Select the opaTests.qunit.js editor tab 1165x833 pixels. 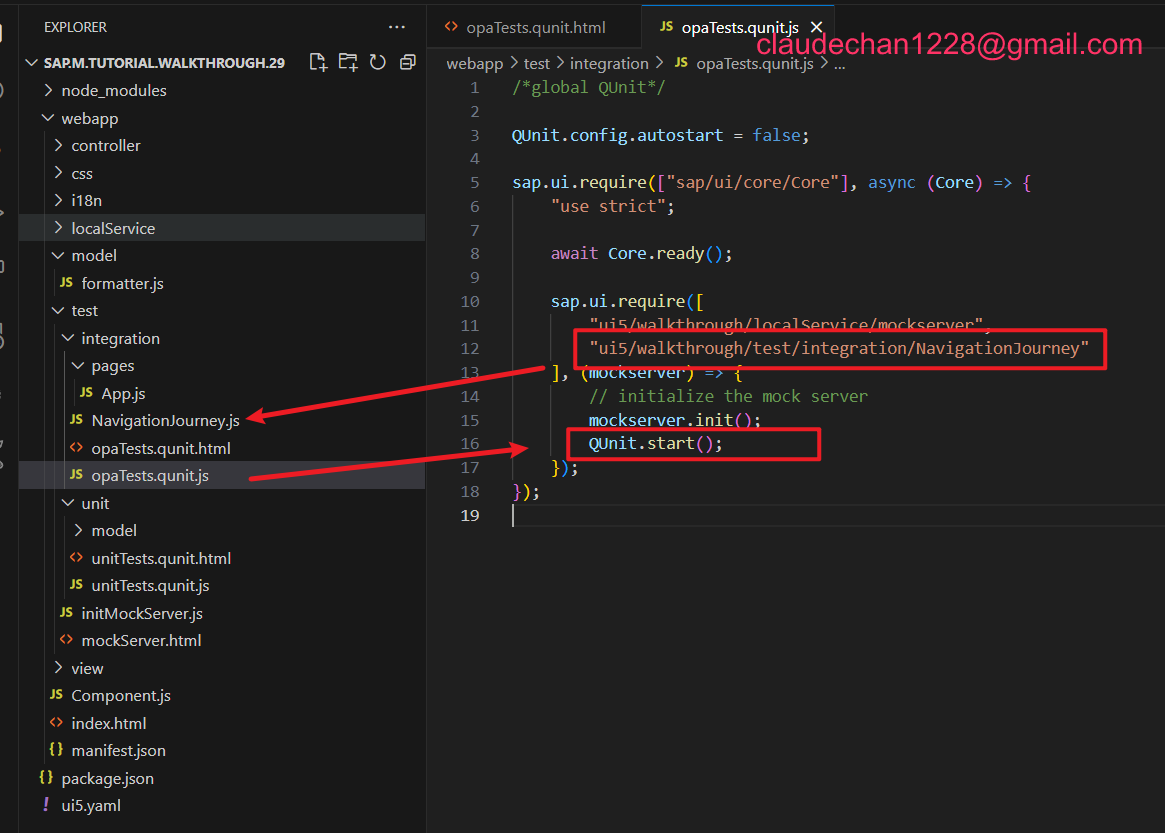pyautogui.click(x=738, y=28)
